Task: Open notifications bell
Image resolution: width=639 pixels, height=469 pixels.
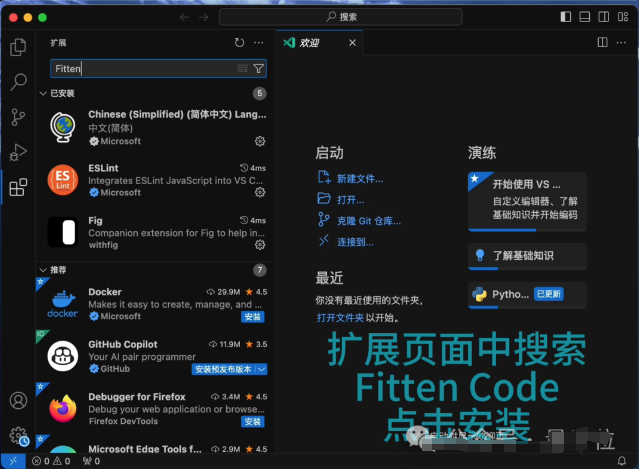Action: click(x=622, y=461)
